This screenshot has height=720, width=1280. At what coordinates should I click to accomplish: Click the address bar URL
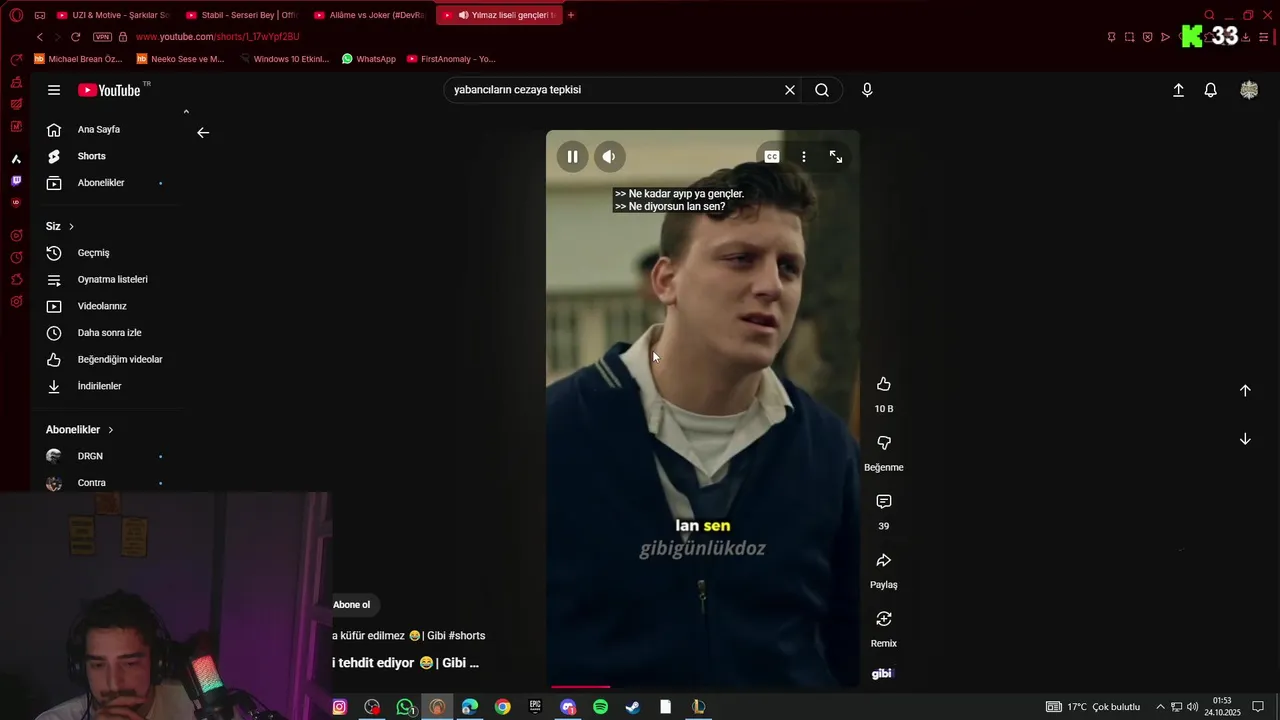click(x=217, y=37)
